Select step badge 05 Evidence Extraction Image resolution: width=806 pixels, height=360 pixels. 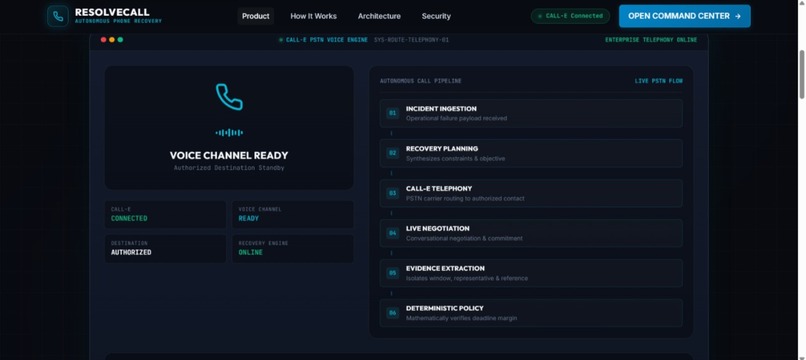point(393,273)
